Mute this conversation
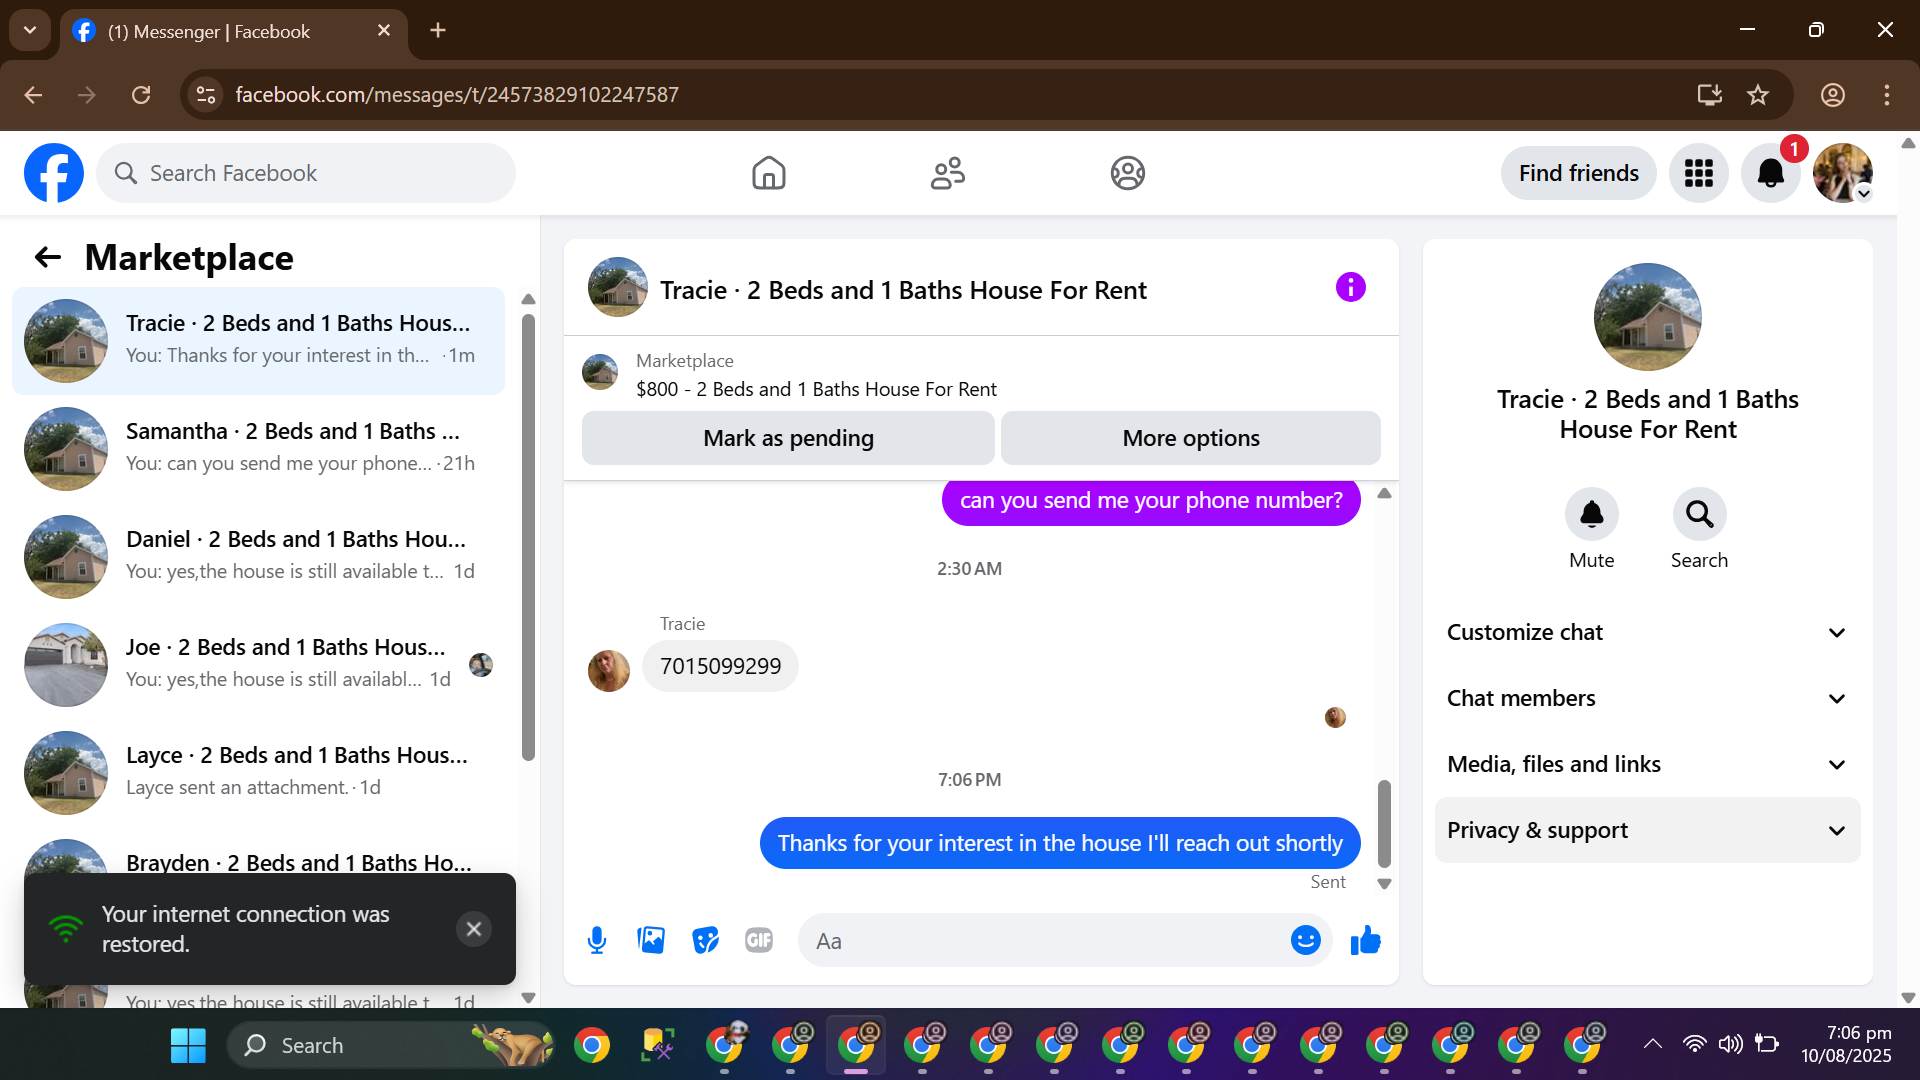The height and width of the screenshot is (1080, 1920). pos(1591,515)
